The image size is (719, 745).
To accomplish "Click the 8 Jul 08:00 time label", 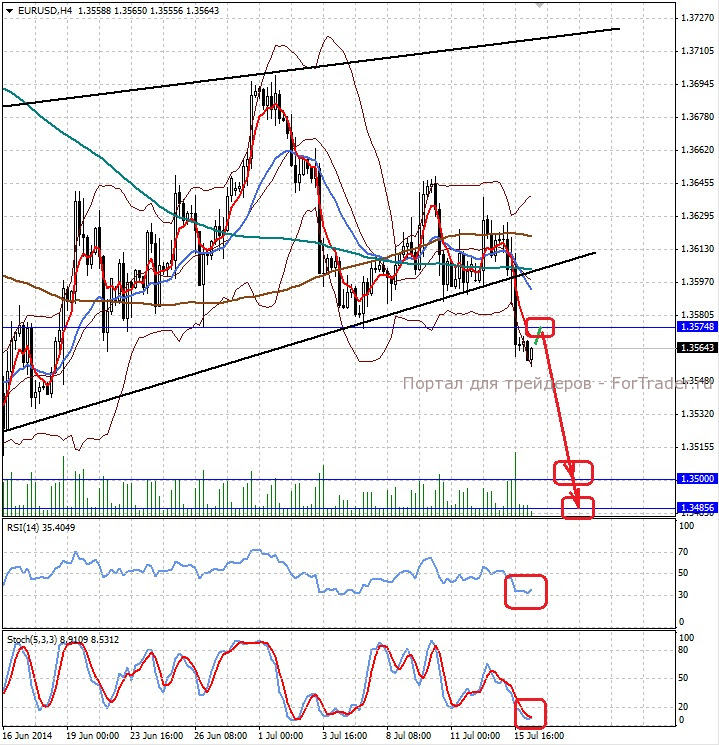I will 409,735.
